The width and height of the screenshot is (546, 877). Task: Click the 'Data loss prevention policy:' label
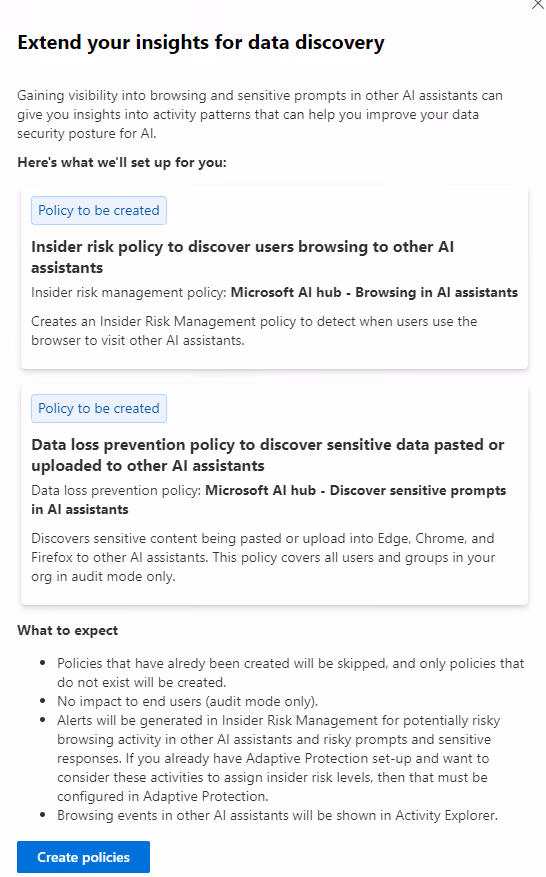pos(116,491)
